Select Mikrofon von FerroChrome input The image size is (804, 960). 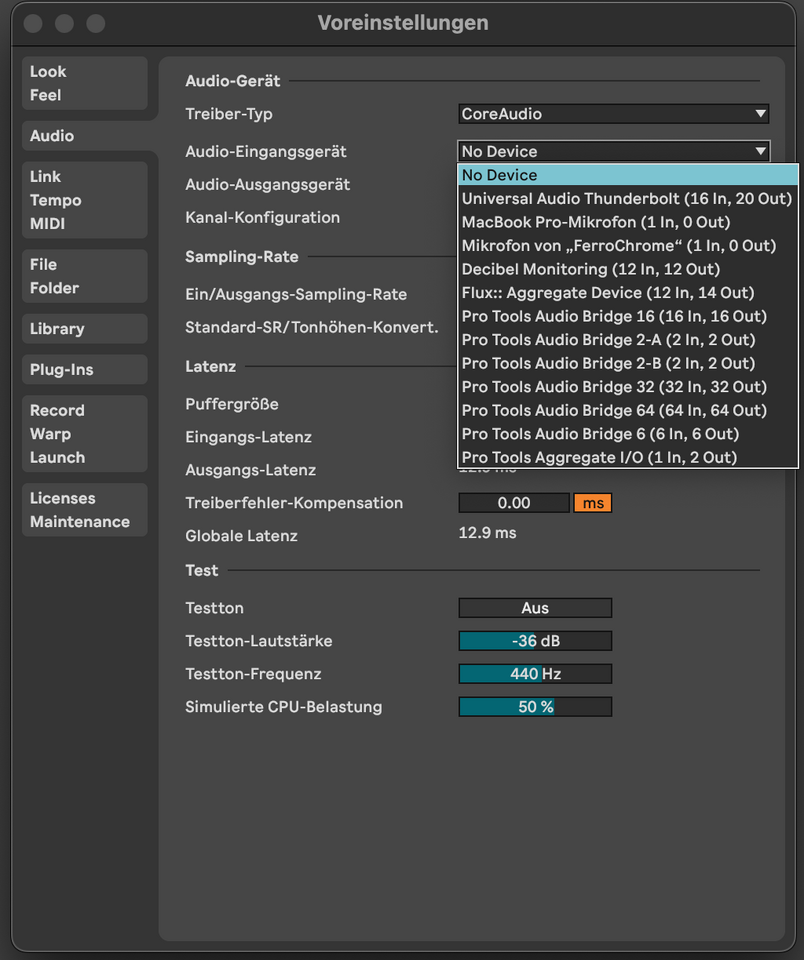click(x=628, y=246)
